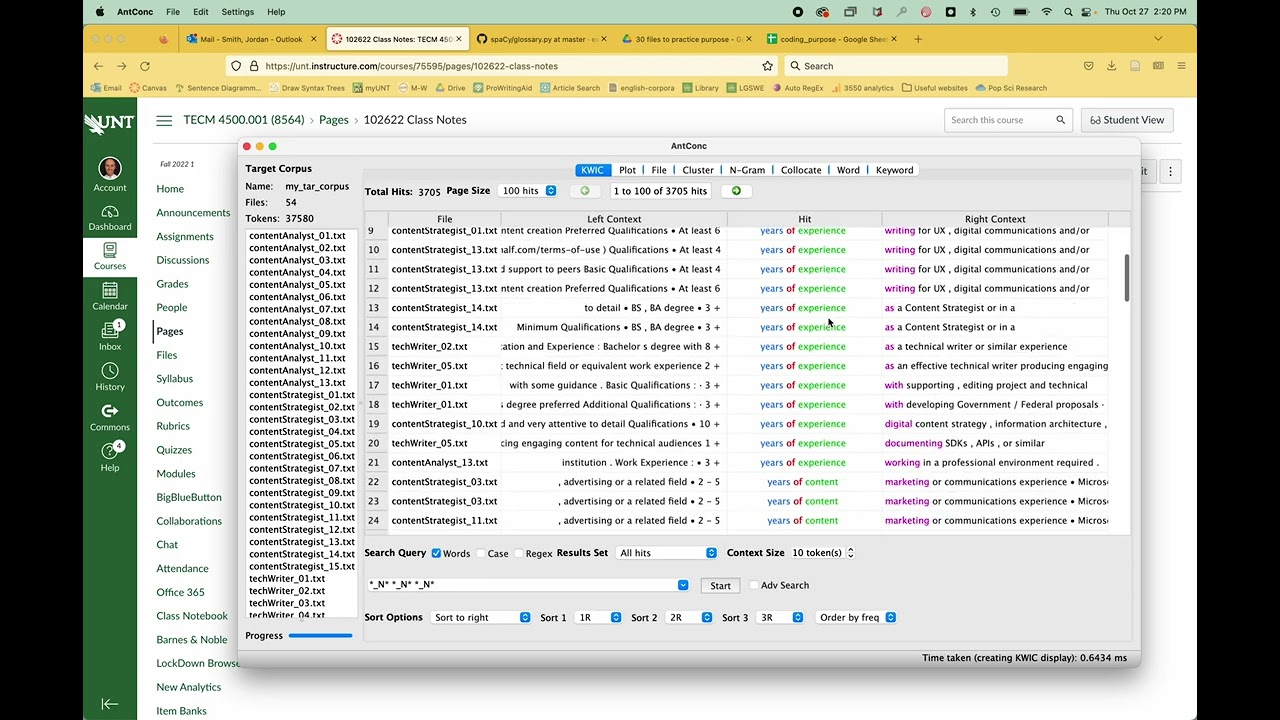
Task: Open Canvas global menu hamburger icon
Action: coord(164,120)
